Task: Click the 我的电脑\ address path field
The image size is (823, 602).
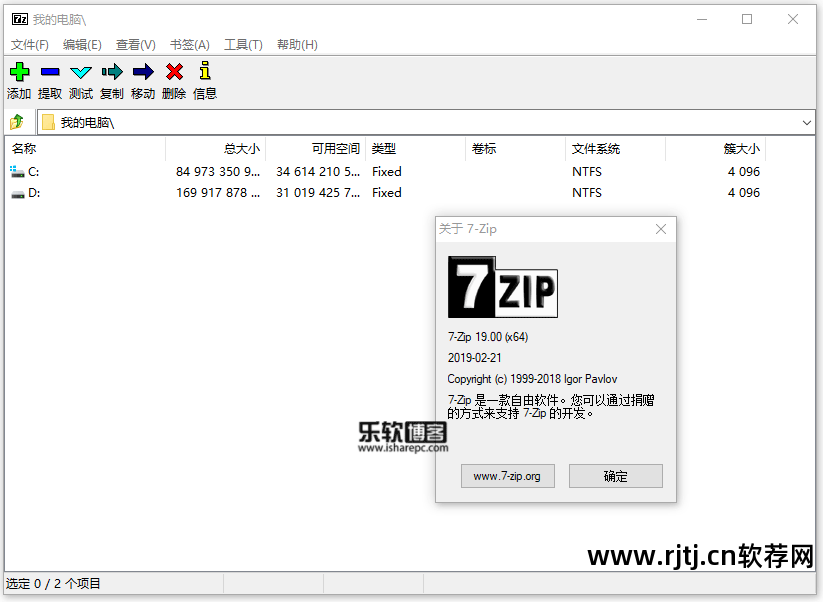Action: tap(426, 123)
